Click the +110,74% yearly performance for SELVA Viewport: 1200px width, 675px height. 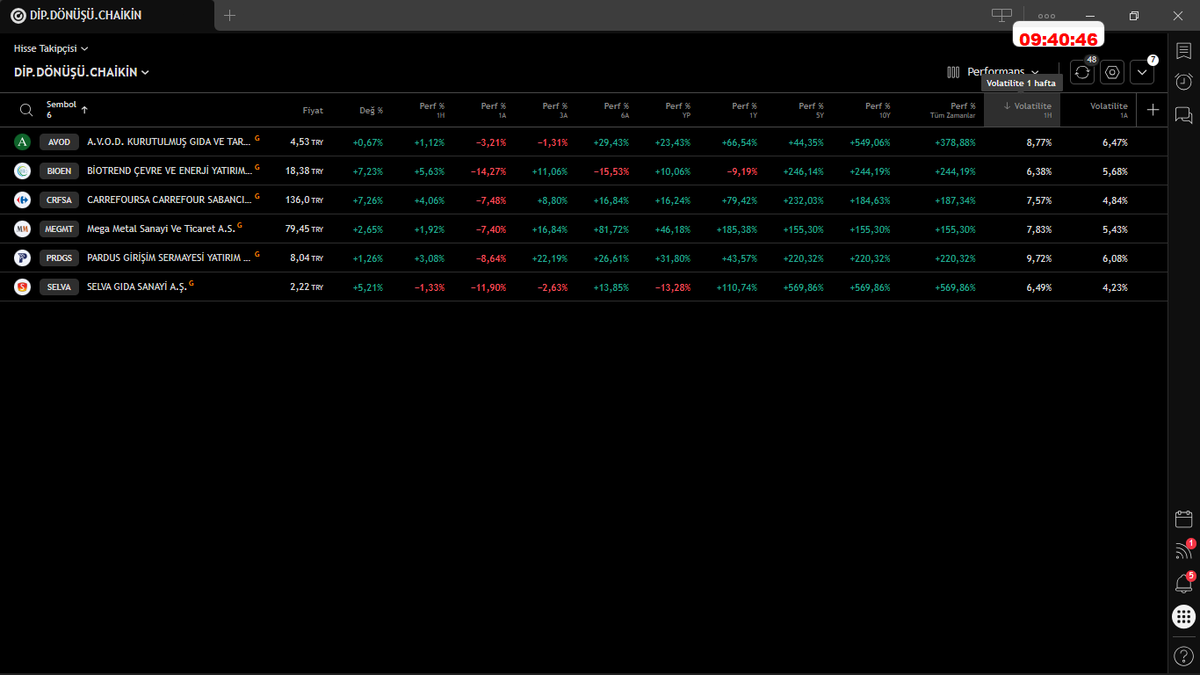click(x=736, y=287)
